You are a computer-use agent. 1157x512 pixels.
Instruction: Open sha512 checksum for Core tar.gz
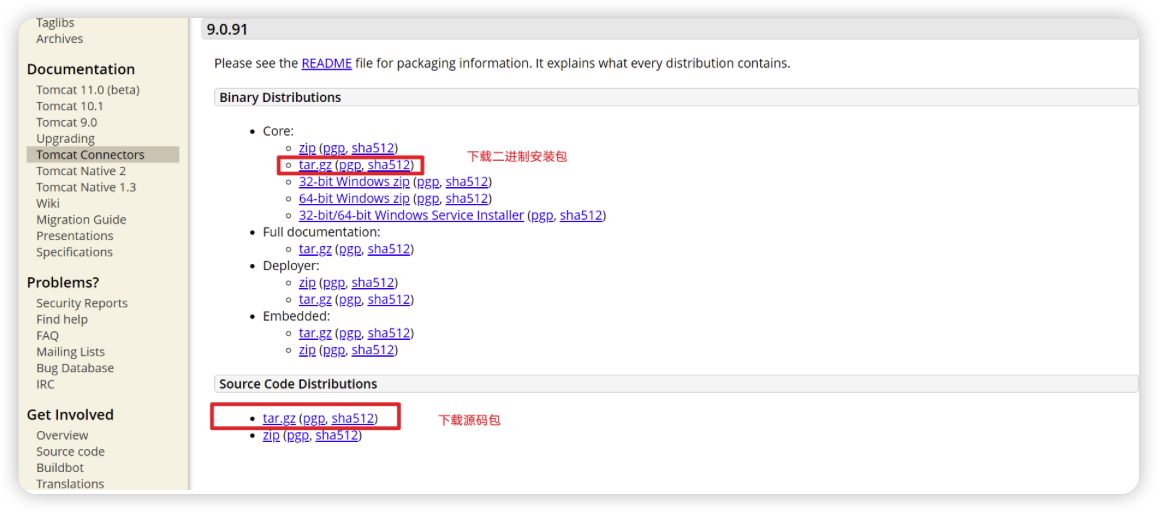(389, 165)
